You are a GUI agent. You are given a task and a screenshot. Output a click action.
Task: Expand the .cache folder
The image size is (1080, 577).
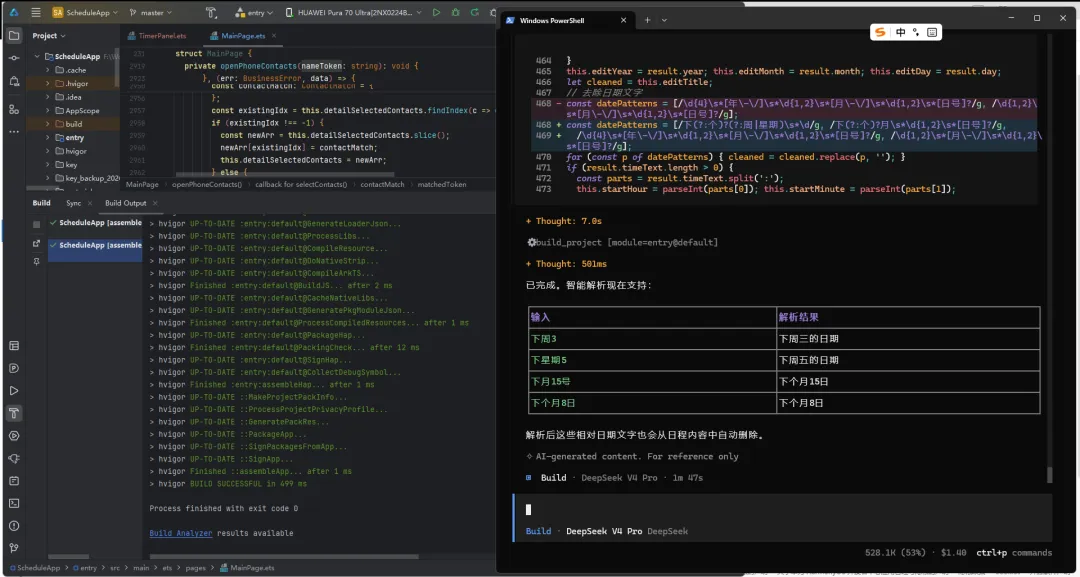[48, 70]
